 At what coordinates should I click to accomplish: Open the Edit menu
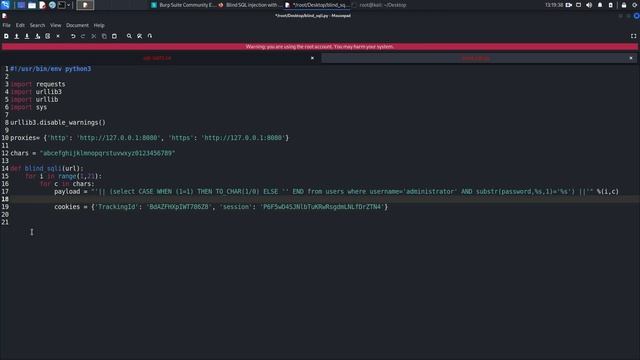20,25
